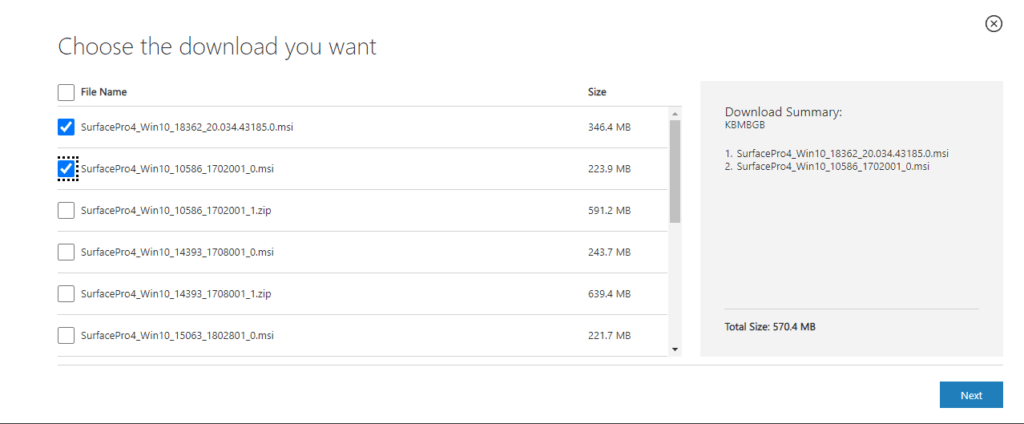Click the File Name column header
Screen dimensions: 1024x424
click(104, 92)
